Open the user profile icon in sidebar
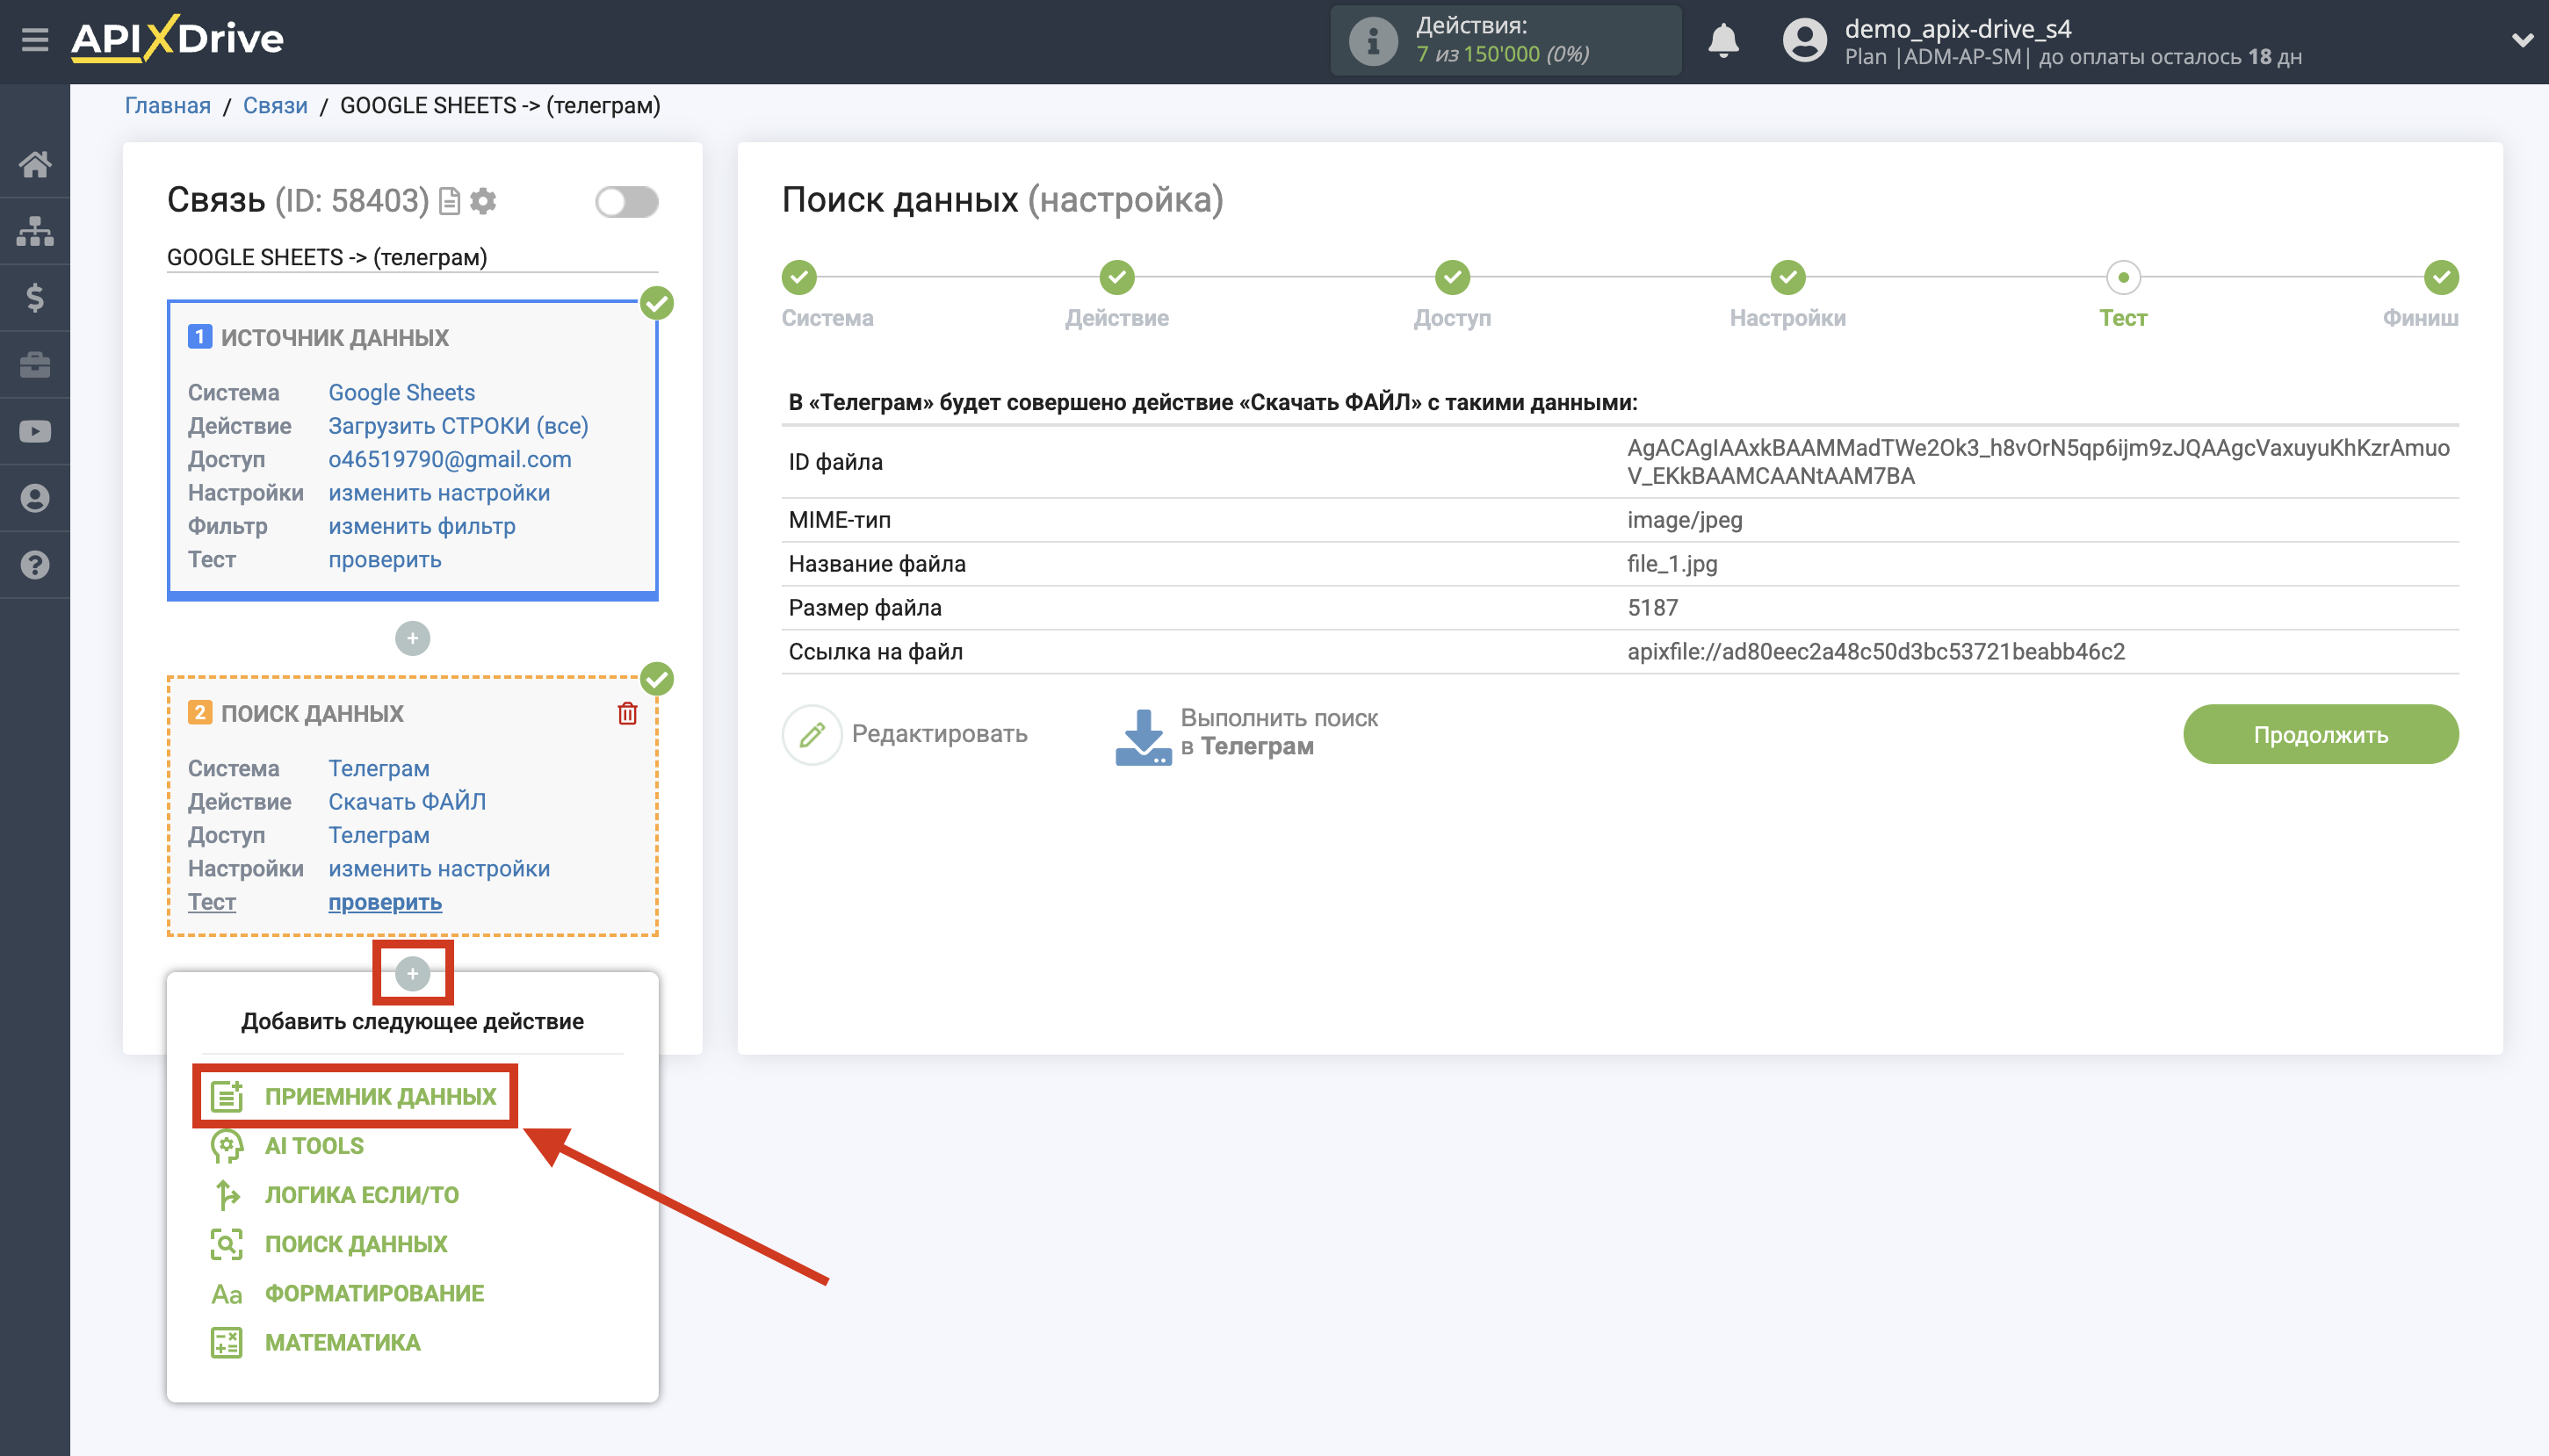The image size is (2549, 1456). [36, 497]
